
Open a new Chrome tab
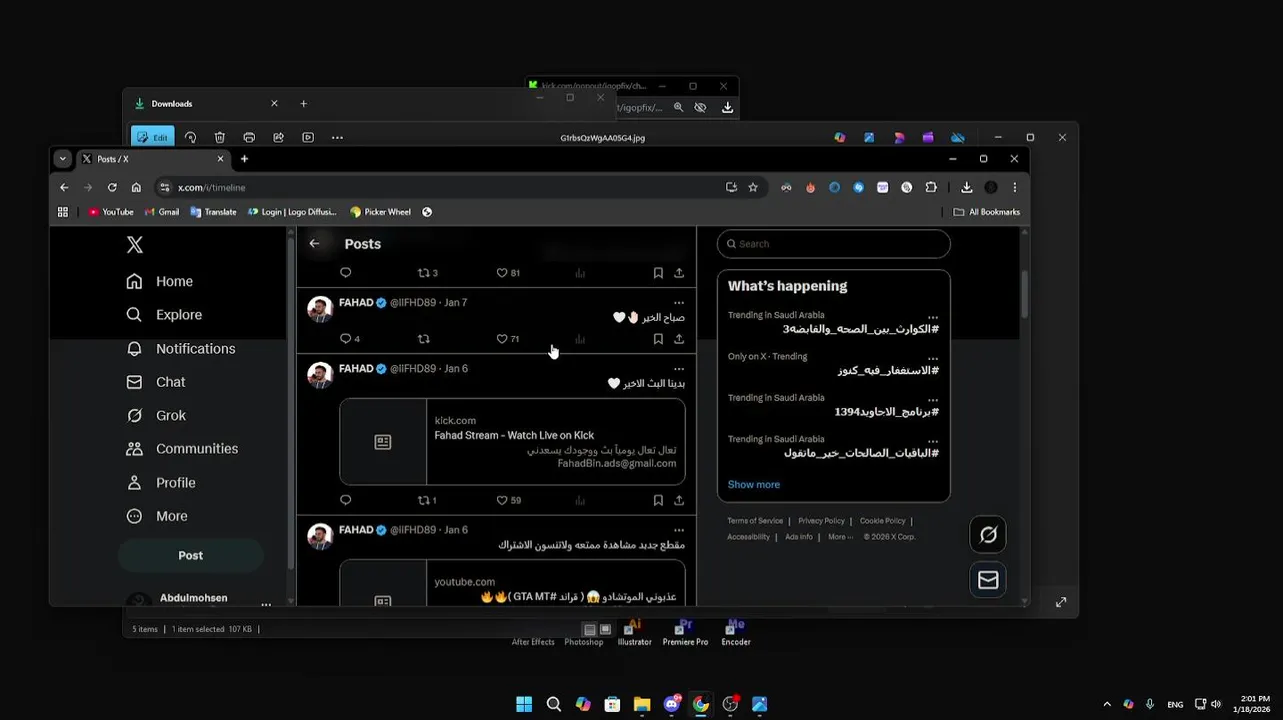[244, 159]
